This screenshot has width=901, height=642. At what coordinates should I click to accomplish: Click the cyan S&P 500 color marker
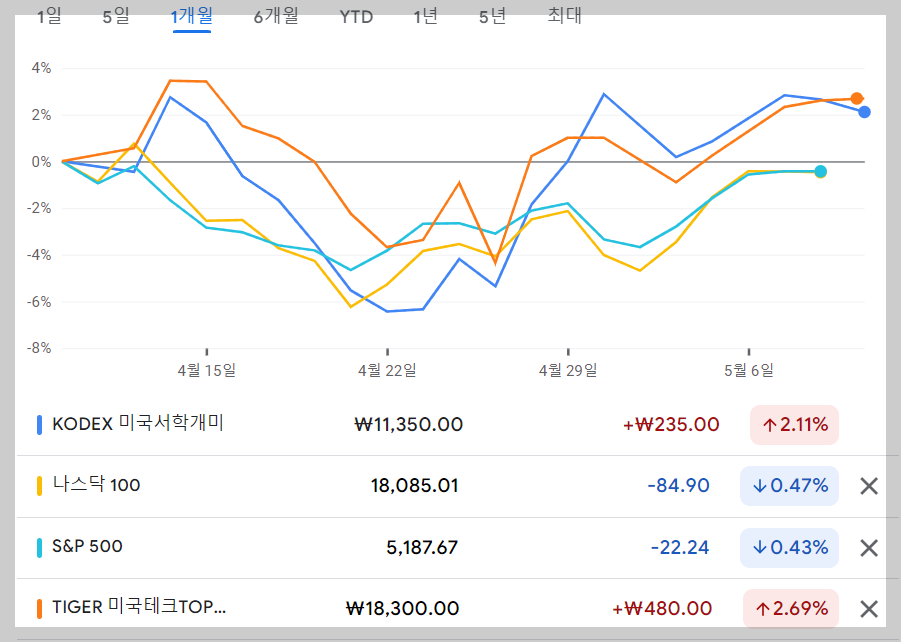[40, 548]
